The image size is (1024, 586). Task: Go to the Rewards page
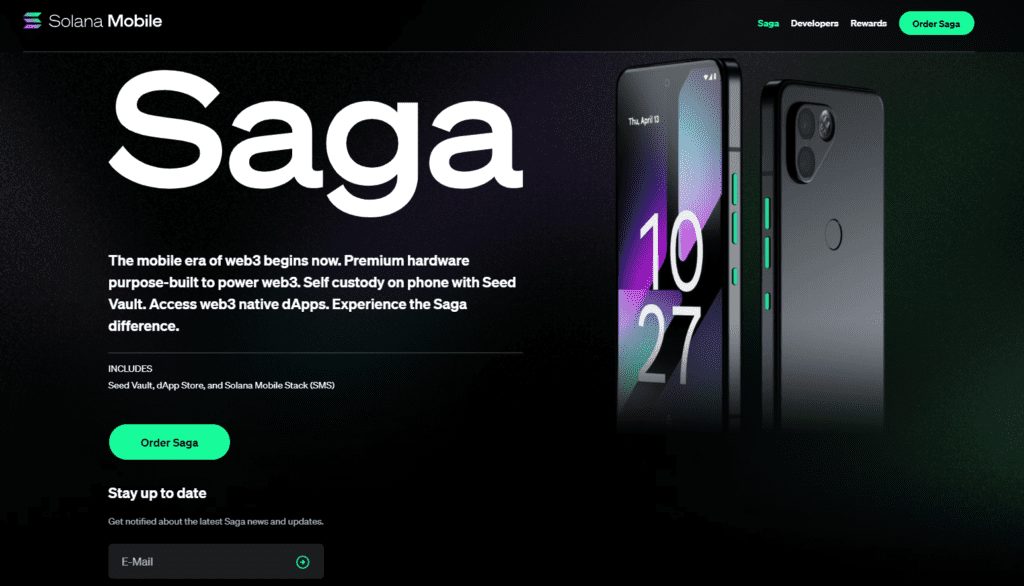pyautogui.click(x=868, y=24)
